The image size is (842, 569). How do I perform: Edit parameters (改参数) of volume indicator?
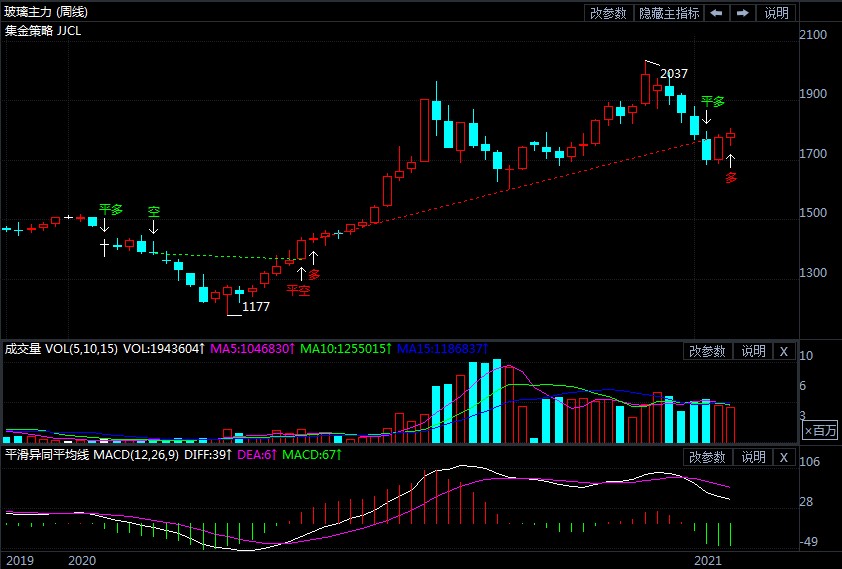(x=707, y=351)
